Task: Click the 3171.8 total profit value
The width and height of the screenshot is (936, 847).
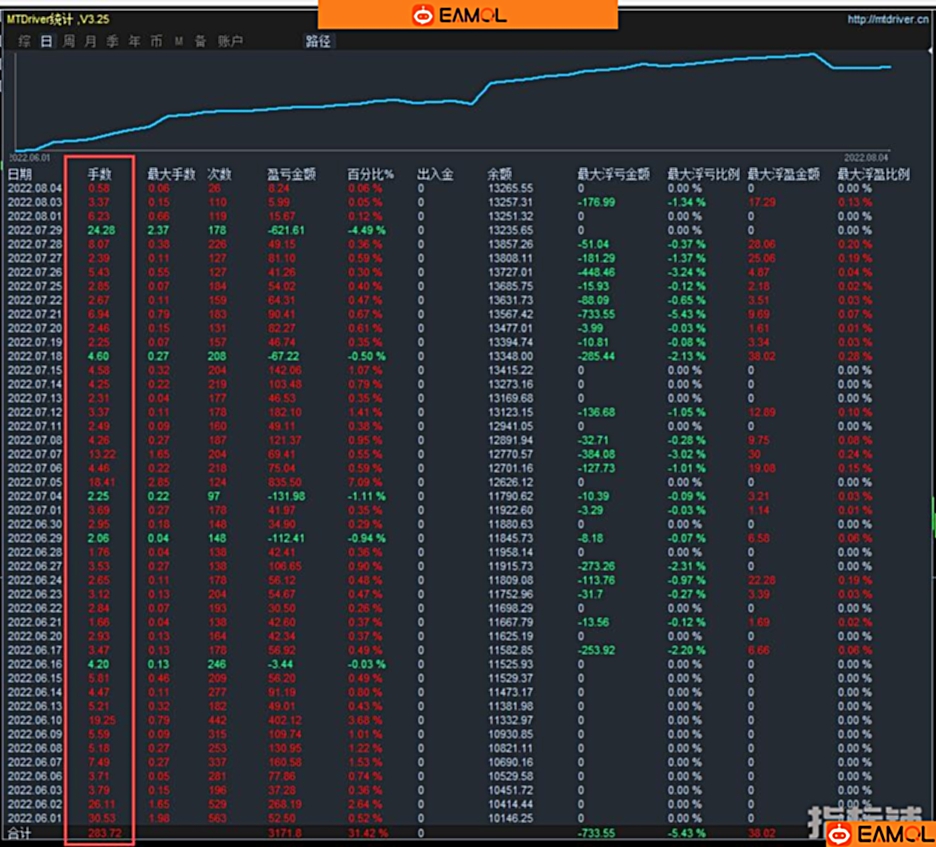Action: 285,833
